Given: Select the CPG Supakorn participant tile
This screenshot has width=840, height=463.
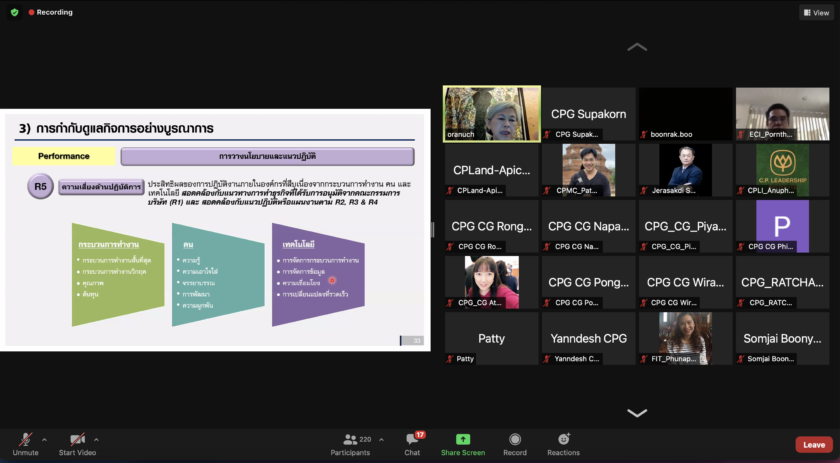Looking at the screenshot, I should [588, 113].
